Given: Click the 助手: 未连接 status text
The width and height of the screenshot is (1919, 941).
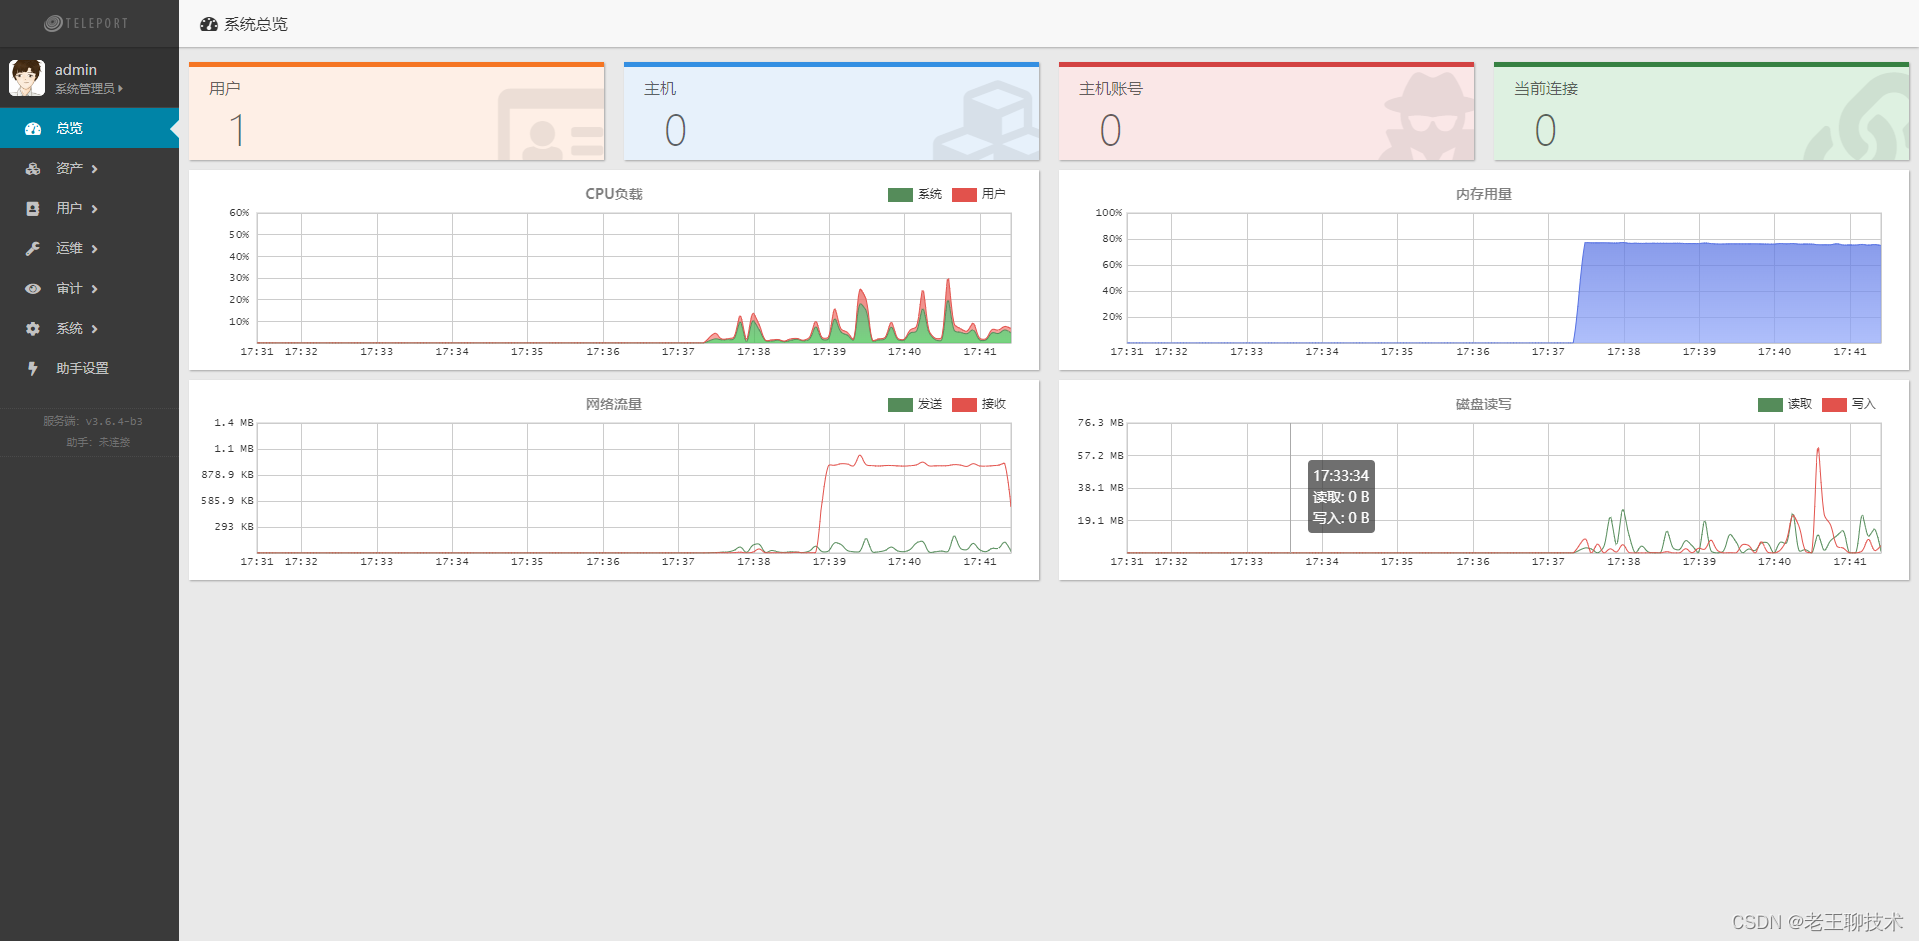Looking at the screenshot, I should click(98, 442).
